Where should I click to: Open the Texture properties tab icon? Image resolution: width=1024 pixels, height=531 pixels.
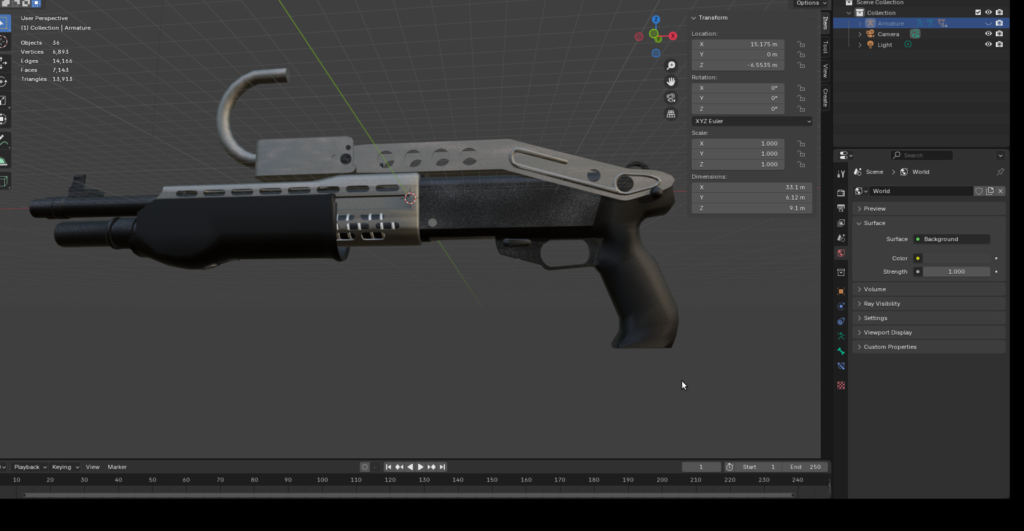point(841,385)
